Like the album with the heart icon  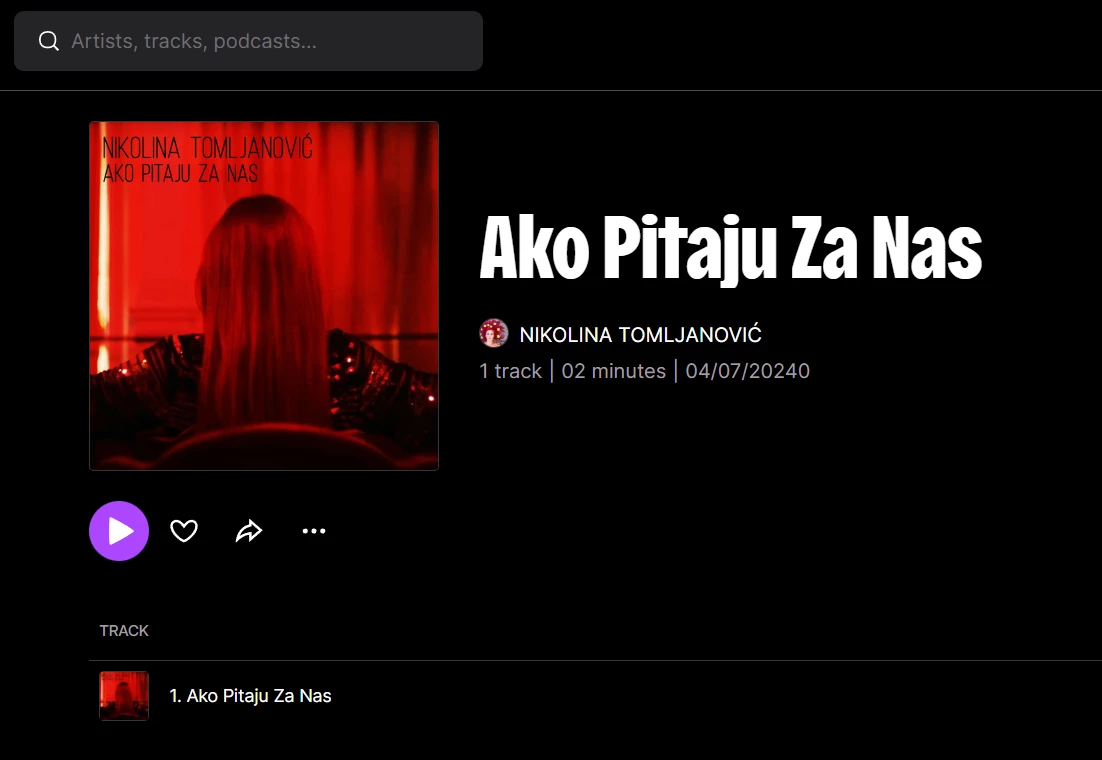click(x=184, y=531)
